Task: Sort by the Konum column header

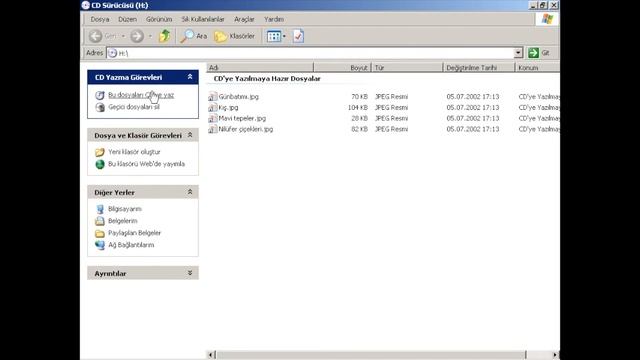Action: [537, 67]
